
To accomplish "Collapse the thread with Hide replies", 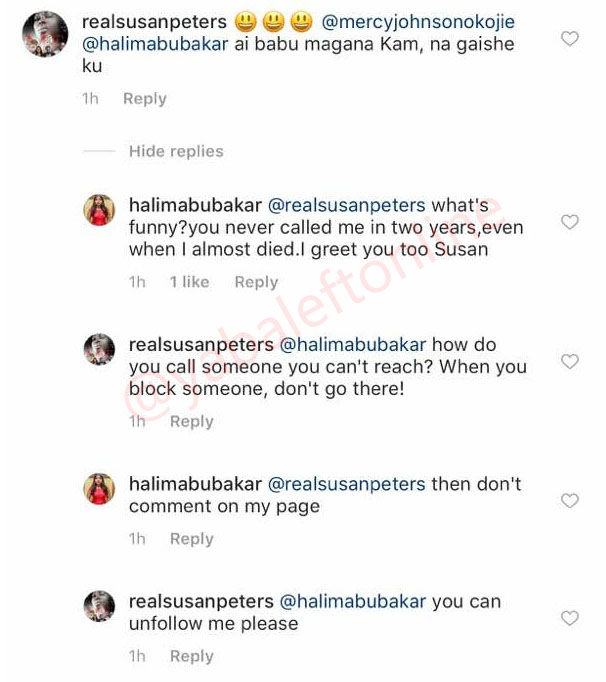I will click(x=175, y=151).
